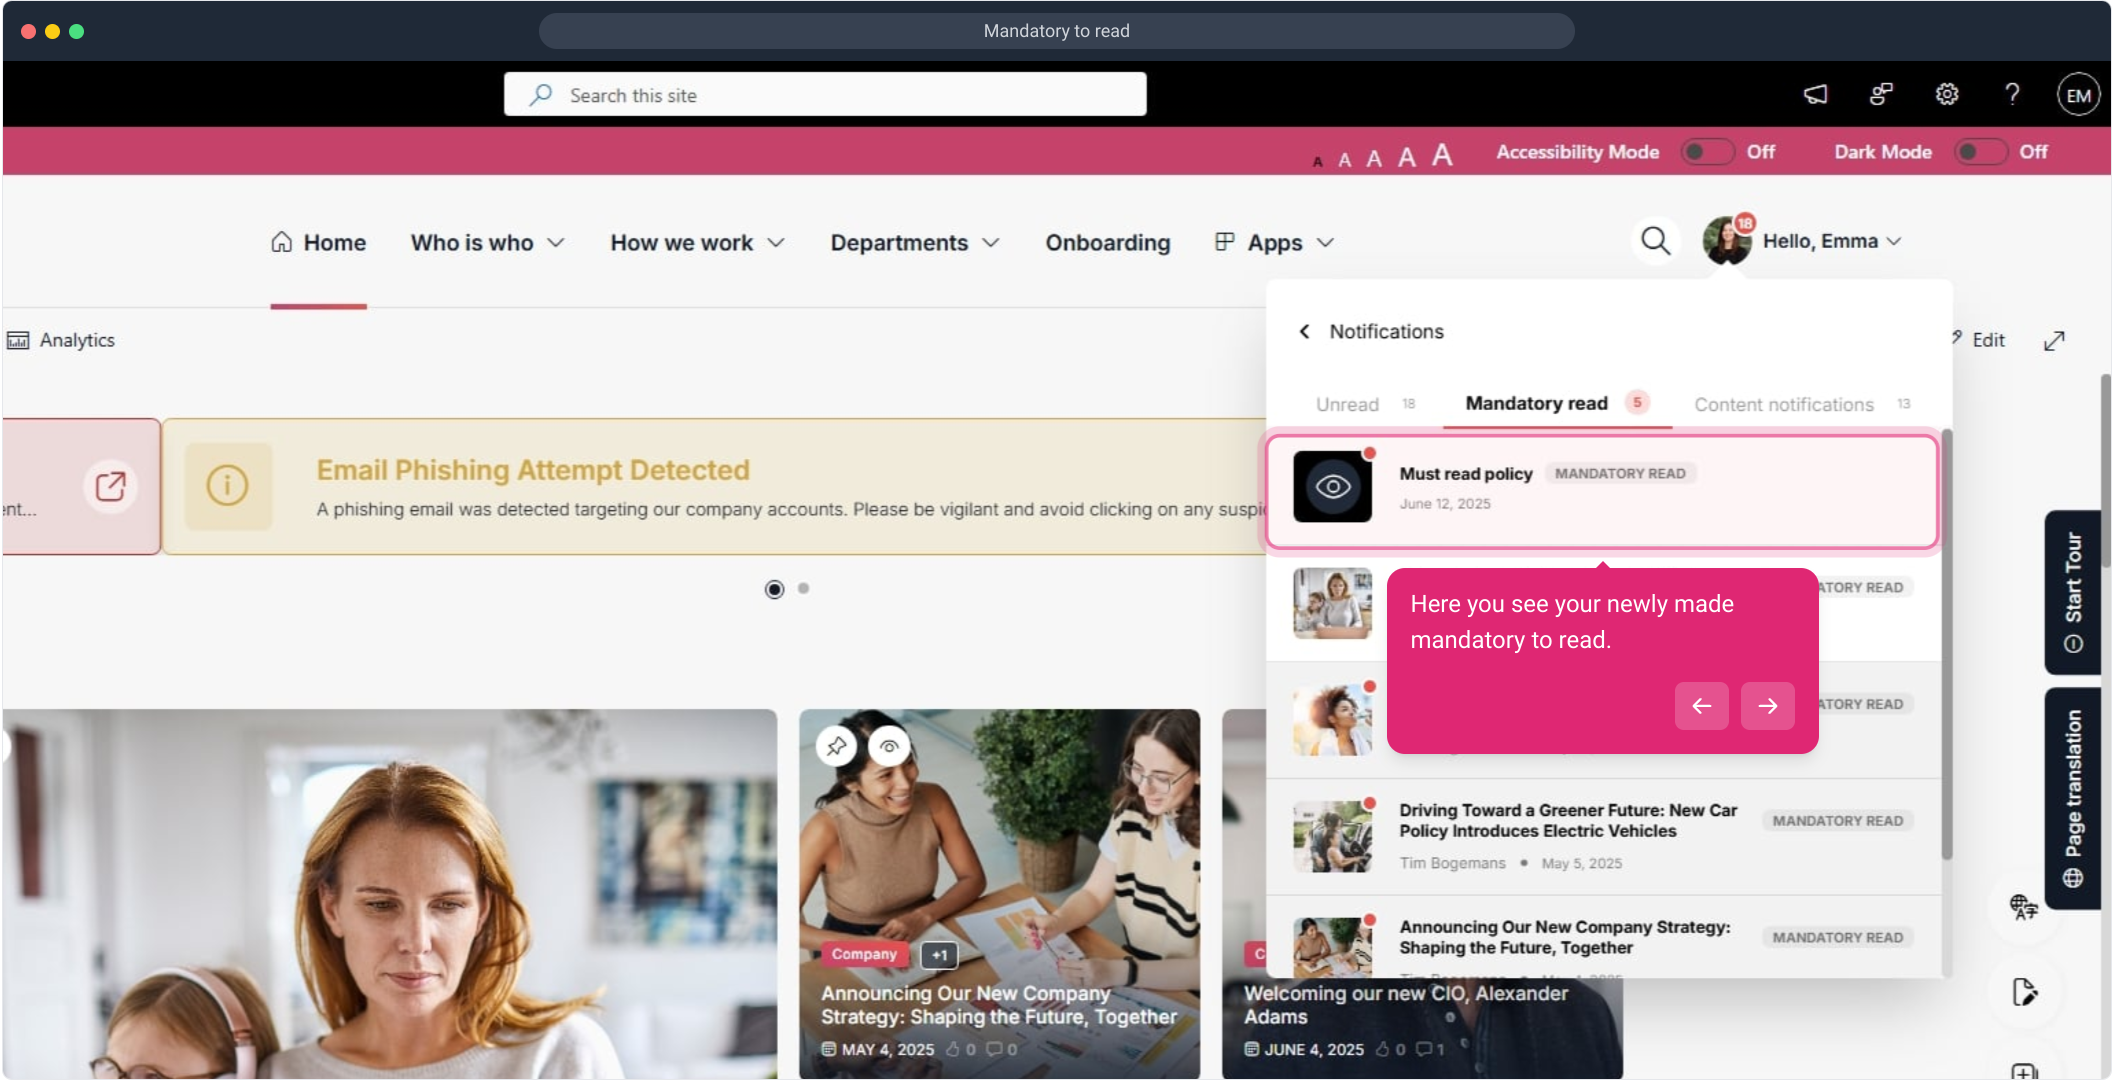Click the document edit icon at right edge
Screen dimensions: 2114x1080
(x=2024, y=992)
